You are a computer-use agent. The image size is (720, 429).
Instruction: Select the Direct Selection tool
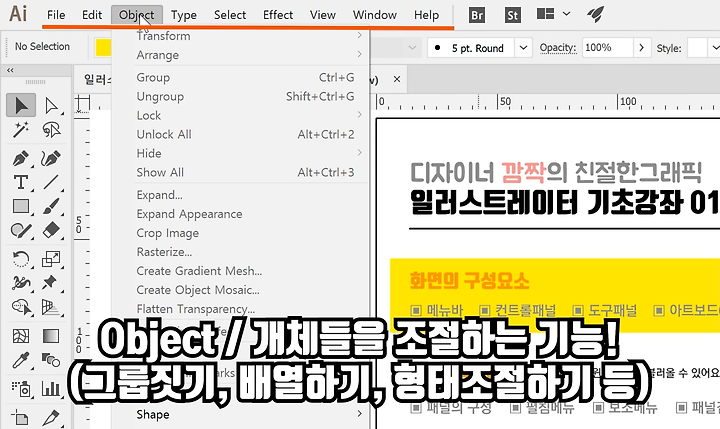tap(51, 105)
